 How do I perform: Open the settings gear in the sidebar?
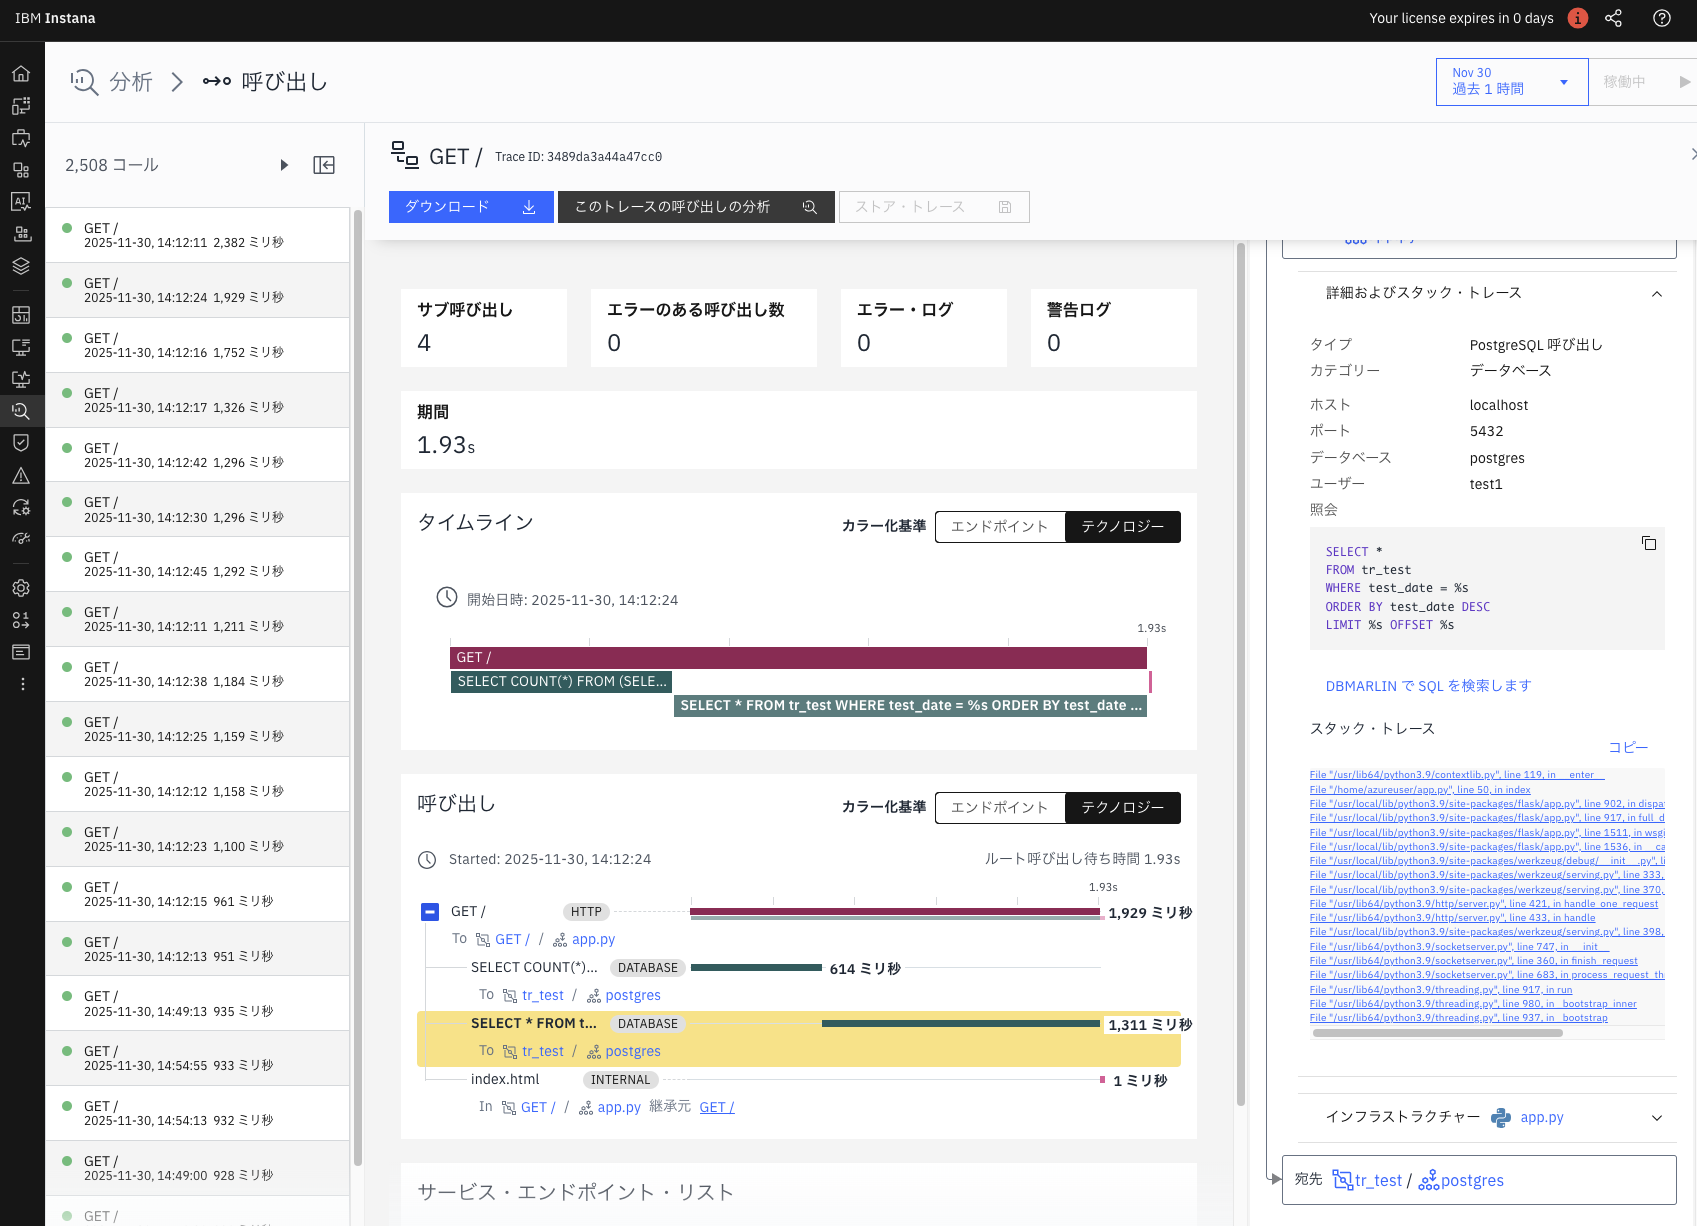21,588
